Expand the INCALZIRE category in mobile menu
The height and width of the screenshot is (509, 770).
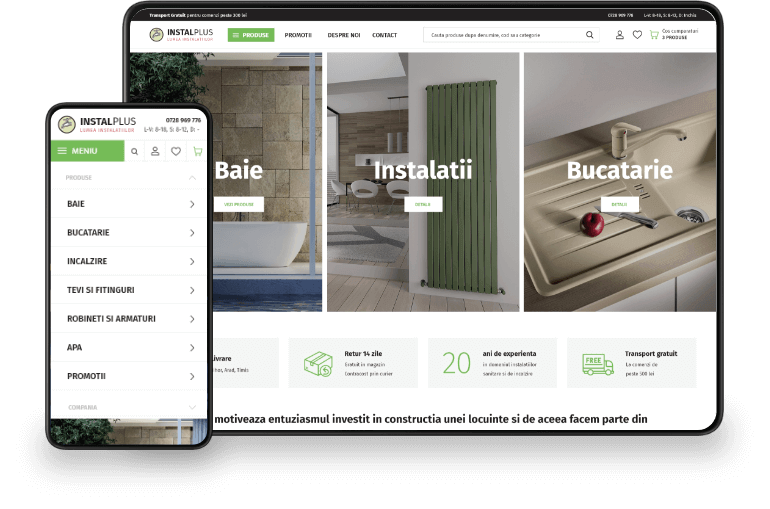(129, 261)
